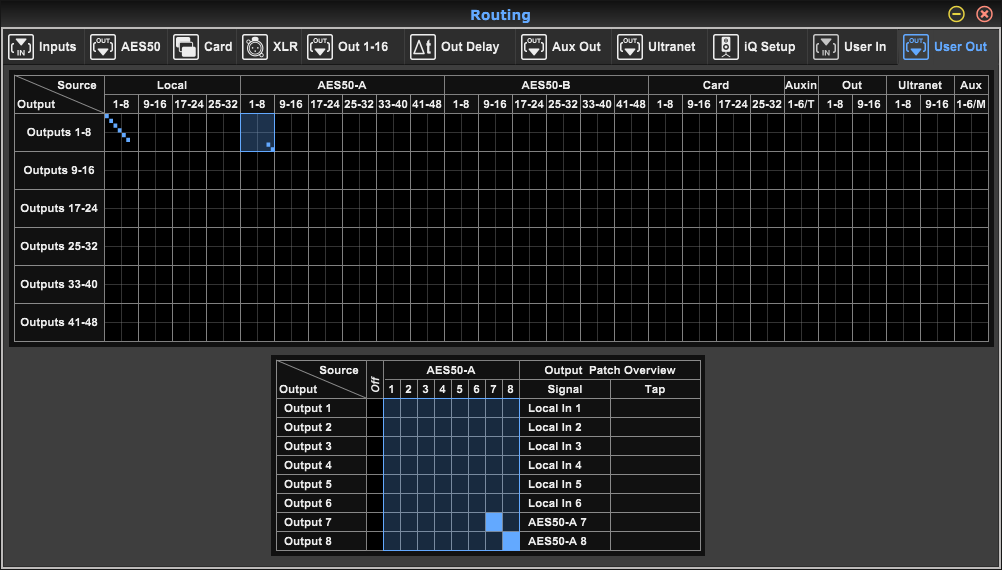This screenshot has width=1002, height=570.
Task: Patch AES50-A channel 2 to Output 2
Action: [409, 427]
